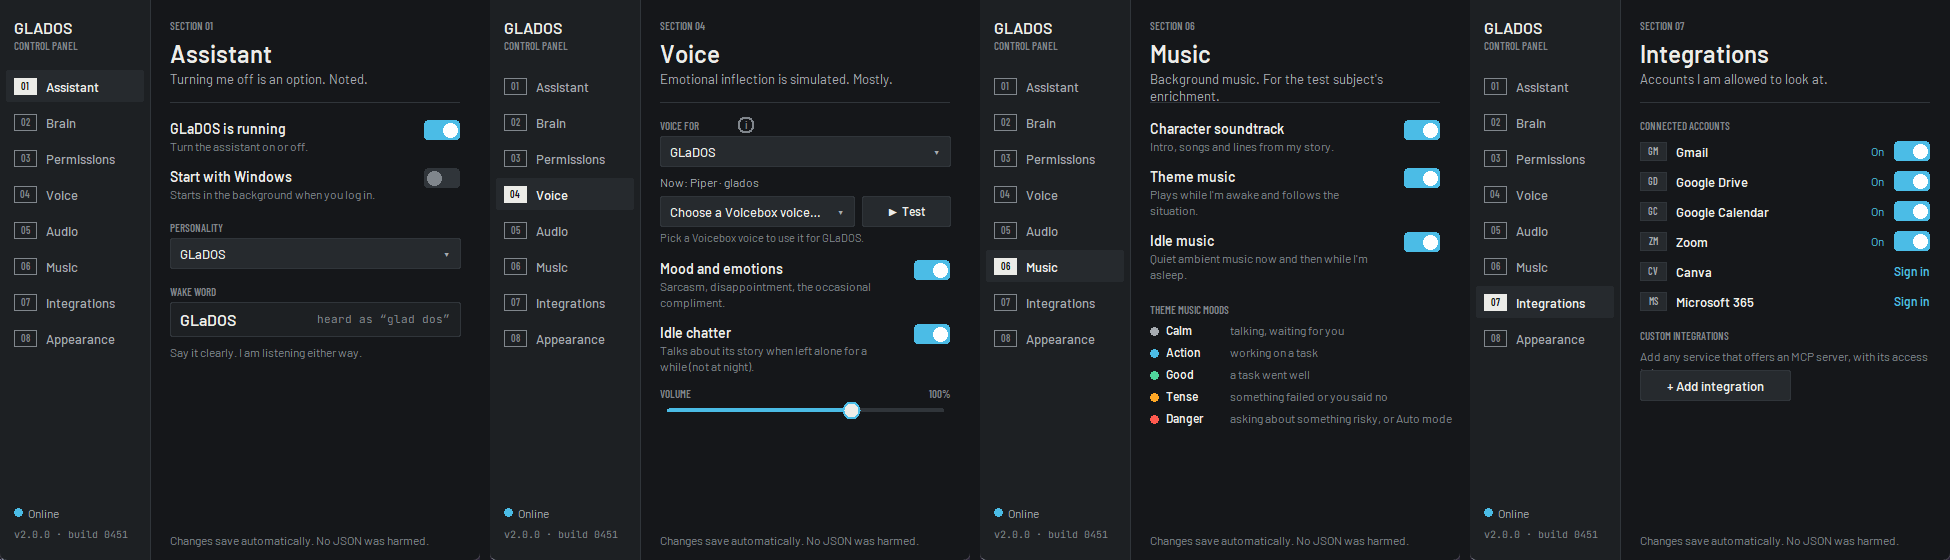1950x560 pixels.
Task: Enable the Start with Windows switch
Action: 442,178
